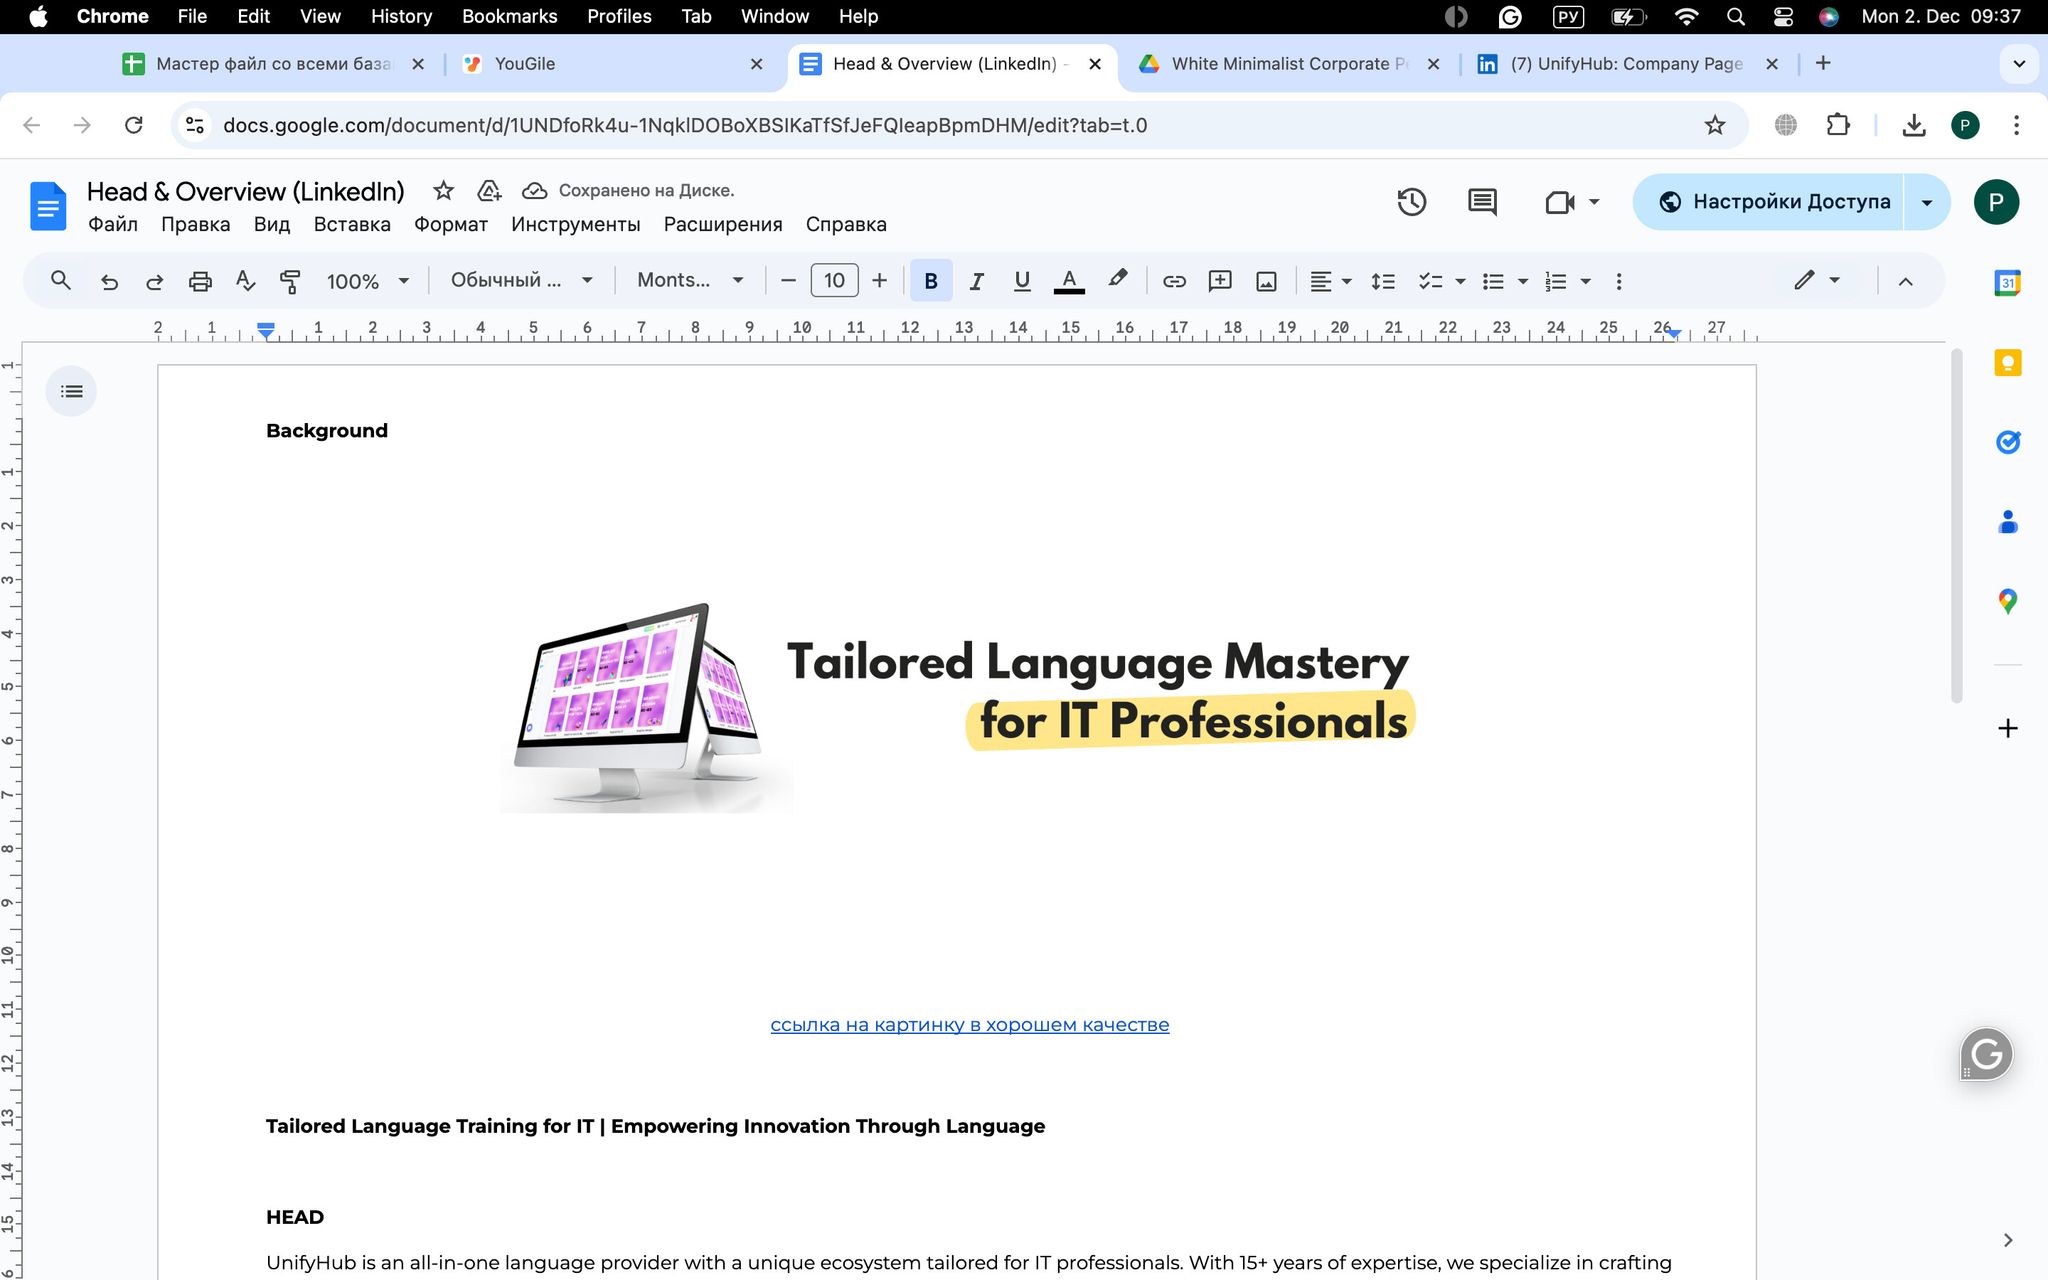Screen dimensions: 2048x1280
Task: Click the insert link icon
Action: coord(1174,282)
